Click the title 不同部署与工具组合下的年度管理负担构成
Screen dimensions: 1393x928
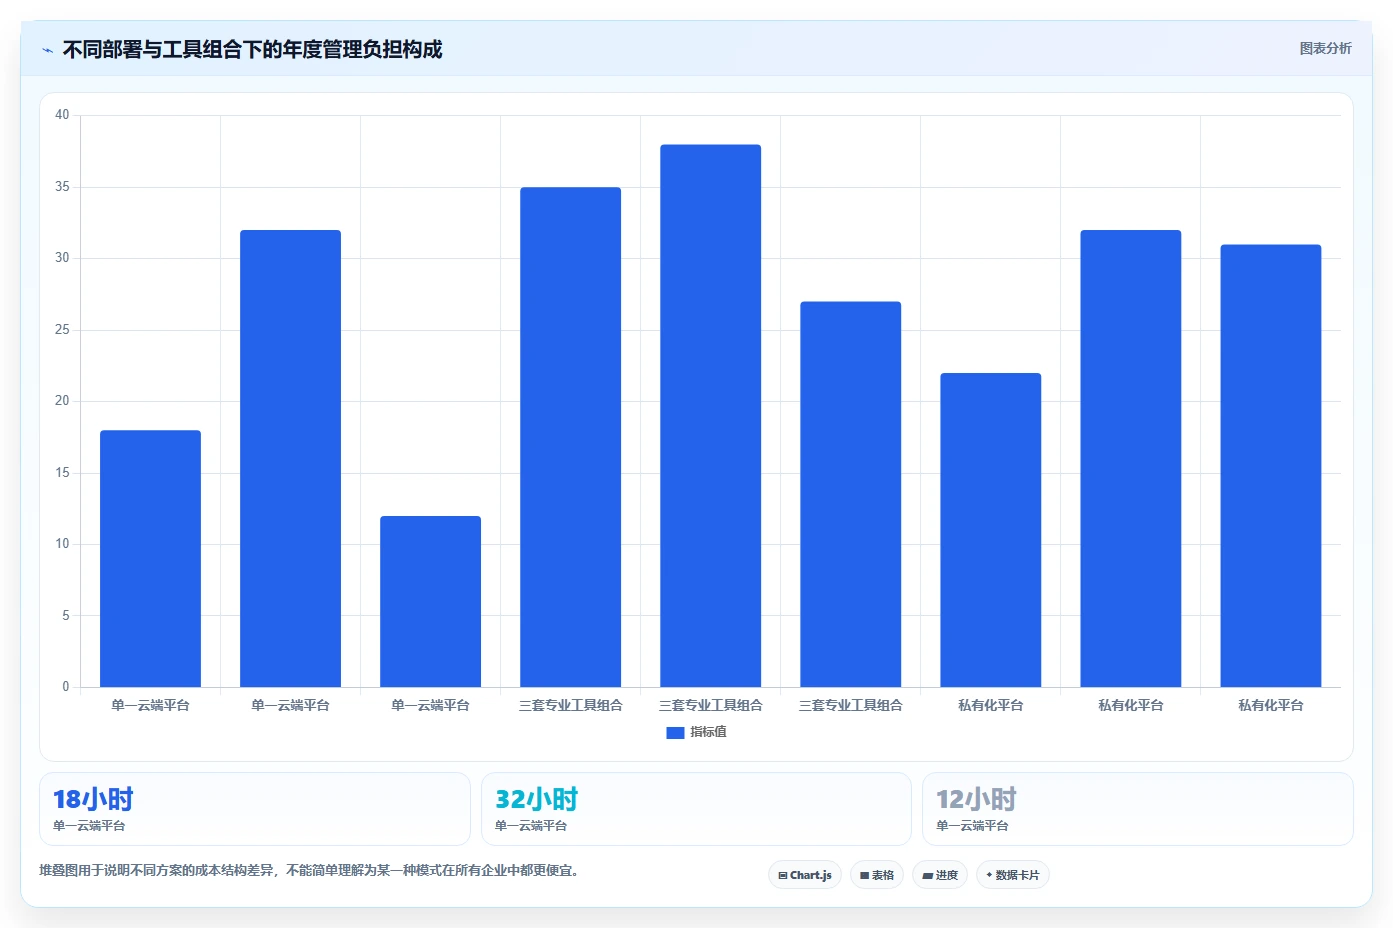252,49
